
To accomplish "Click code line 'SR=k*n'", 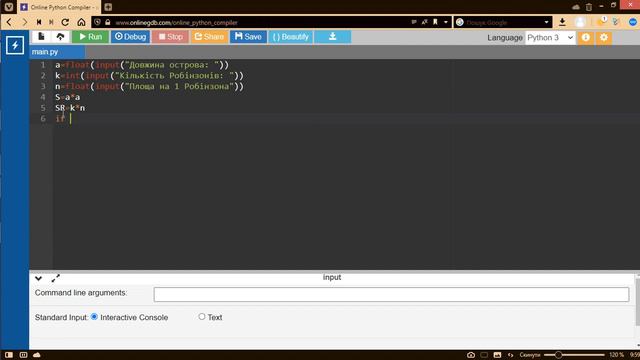I will pos(70,108).
